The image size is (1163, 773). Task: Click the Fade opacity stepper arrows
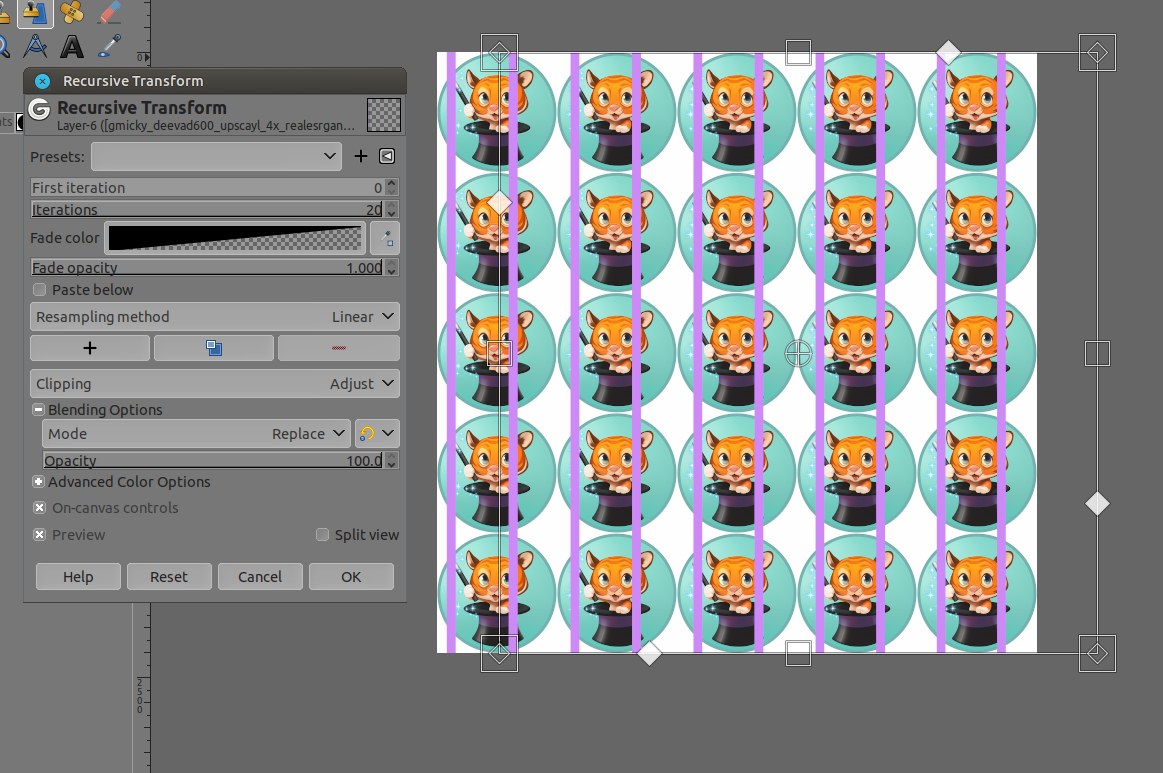[x=392, y=267]
